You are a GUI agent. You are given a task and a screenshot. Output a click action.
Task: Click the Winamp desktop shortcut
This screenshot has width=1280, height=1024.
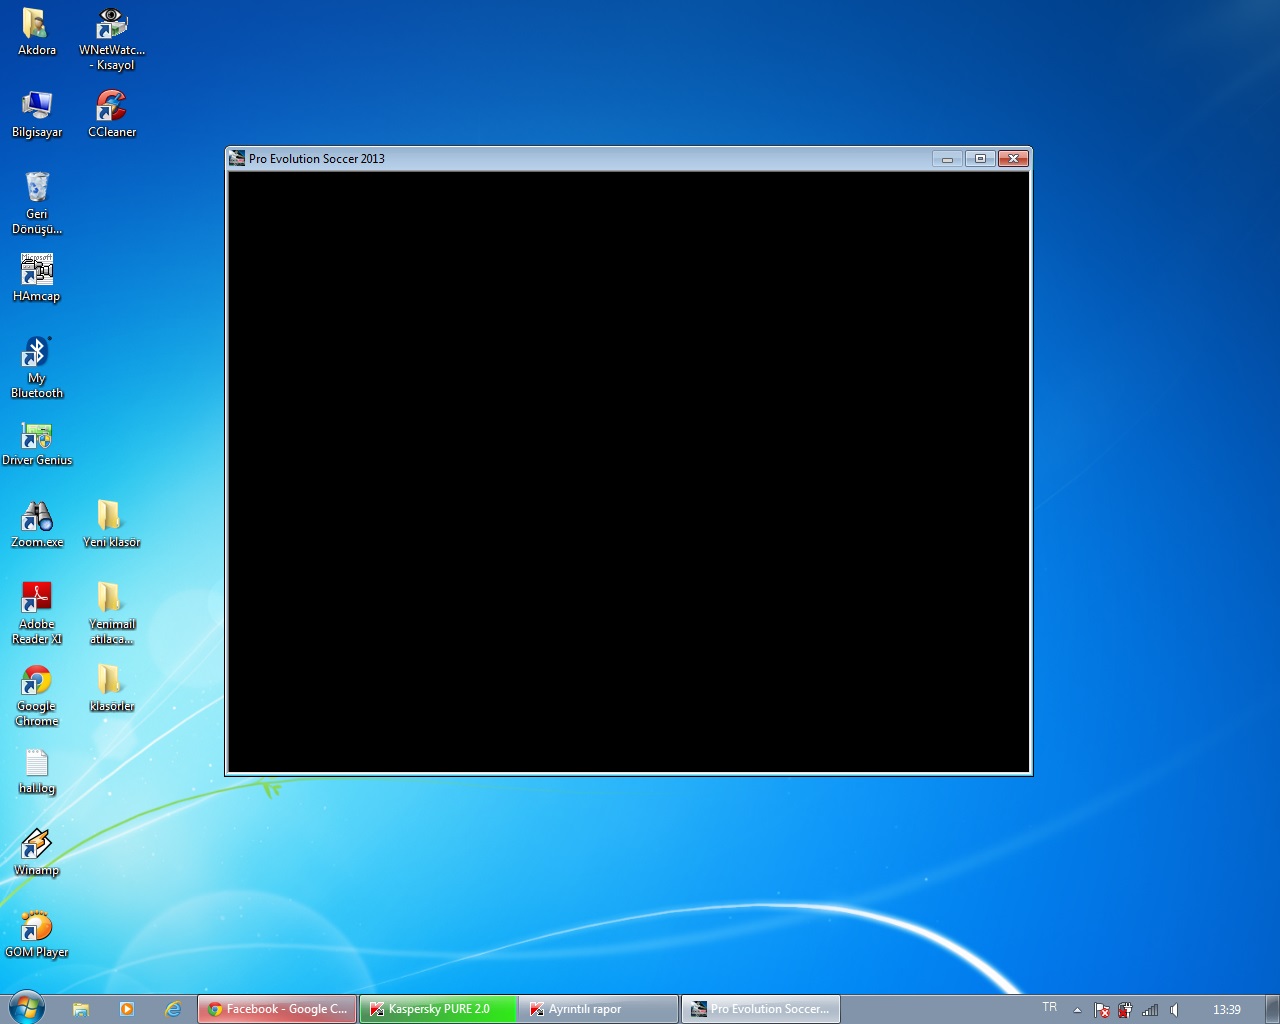[x=37, y=852]
